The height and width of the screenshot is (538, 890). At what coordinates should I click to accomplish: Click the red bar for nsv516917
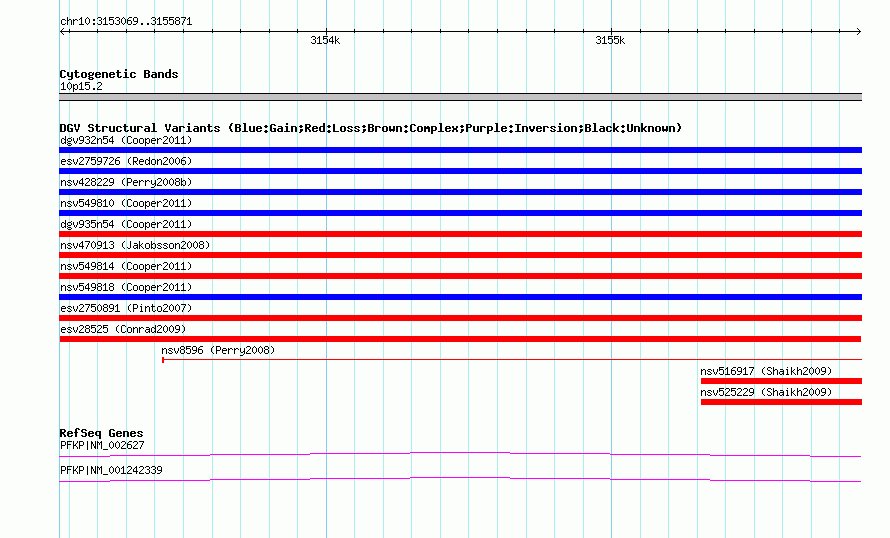(781, 381)
